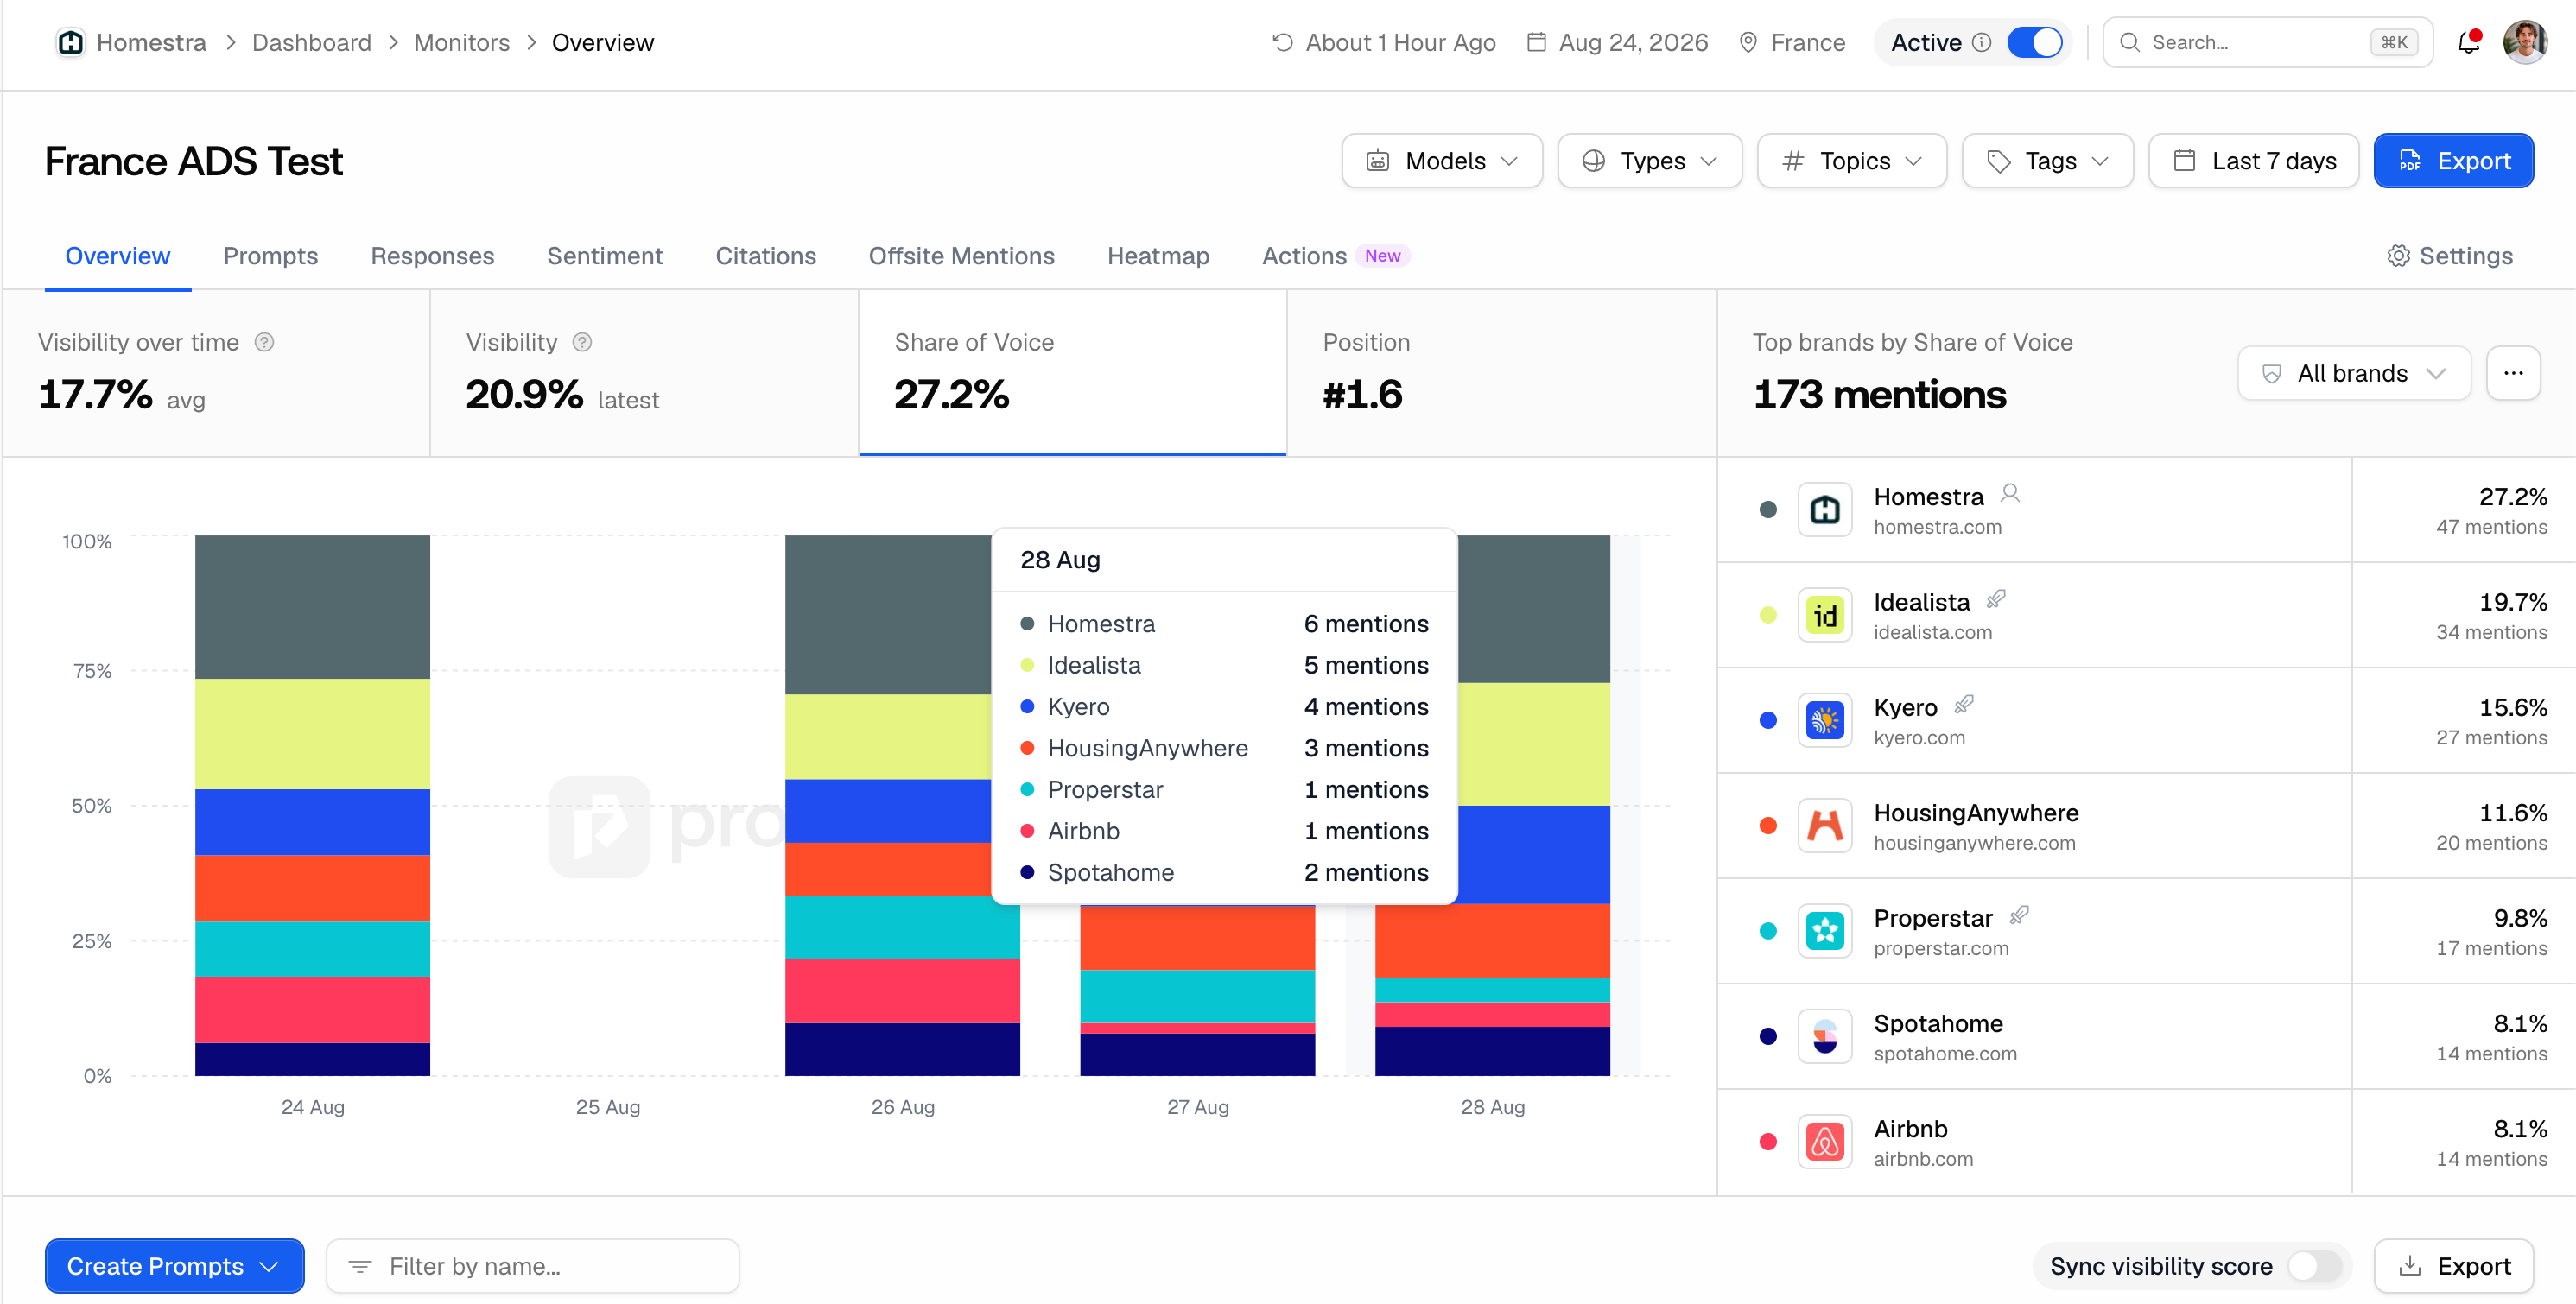Screen dimensions: 2576x1304
Task: Select the Visibility latest metric card
Action: point(644,372)
